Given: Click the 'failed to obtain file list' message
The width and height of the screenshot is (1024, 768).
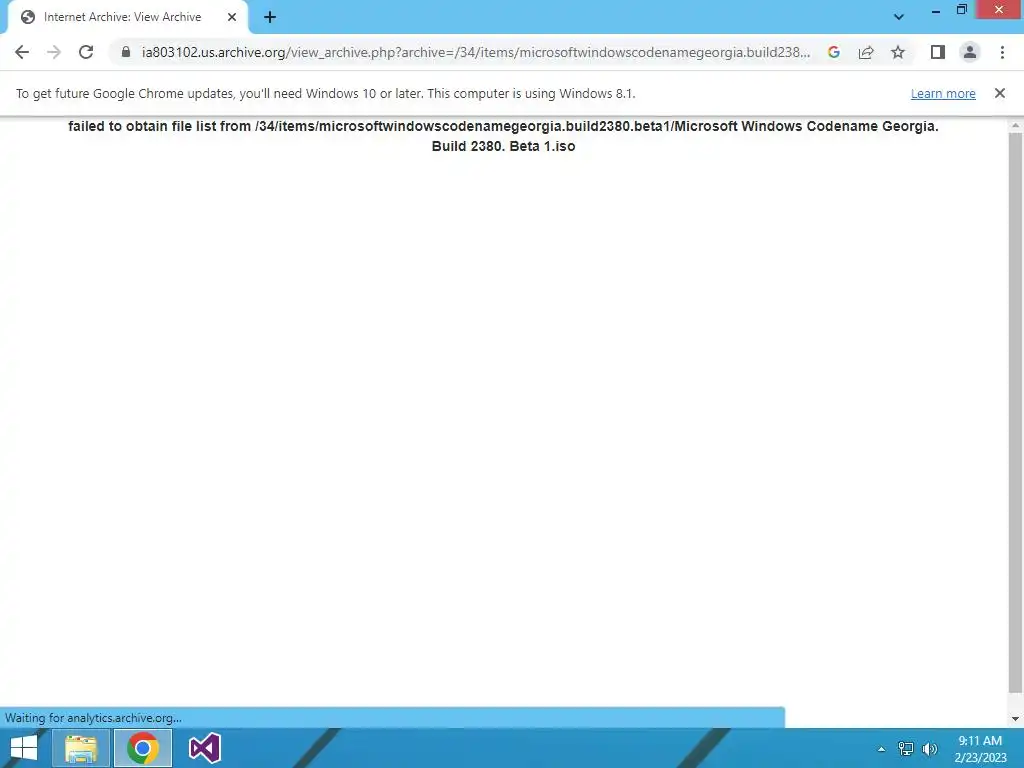Looking at the screenshot, I should [x=503, y=136].
